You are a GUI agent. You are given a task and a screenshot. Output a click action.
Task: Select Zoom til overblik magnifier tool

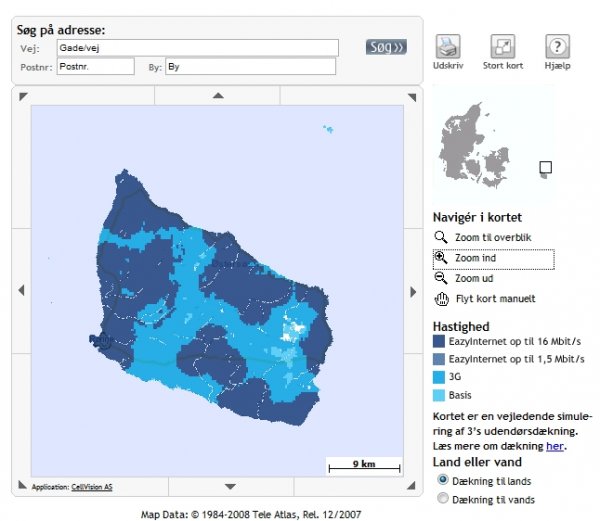[441, 238]
